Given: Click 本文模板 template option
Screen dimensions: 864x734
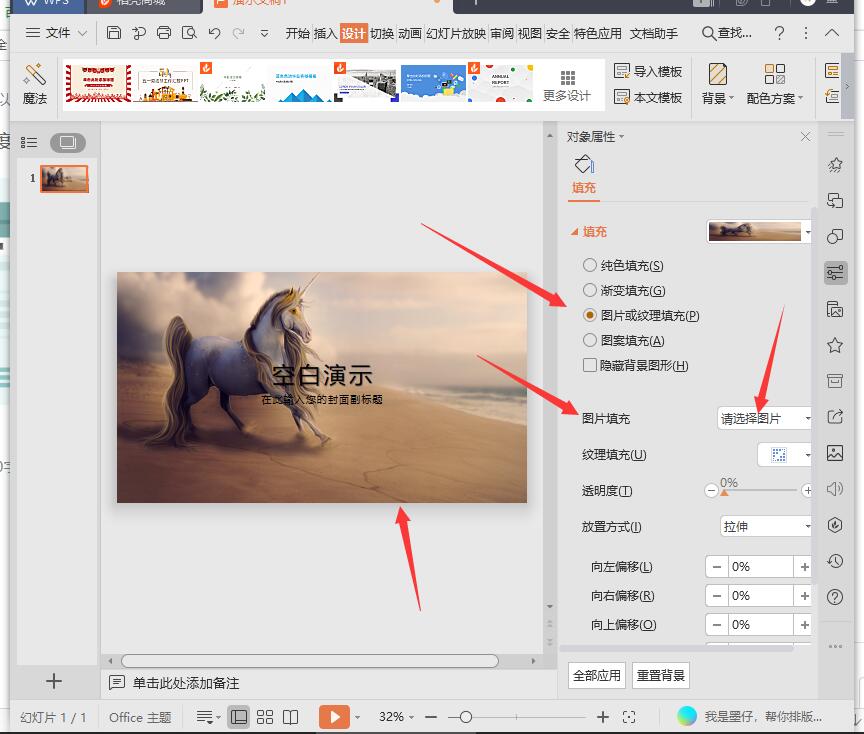Looking at the screenshot, I should point(648,98).
